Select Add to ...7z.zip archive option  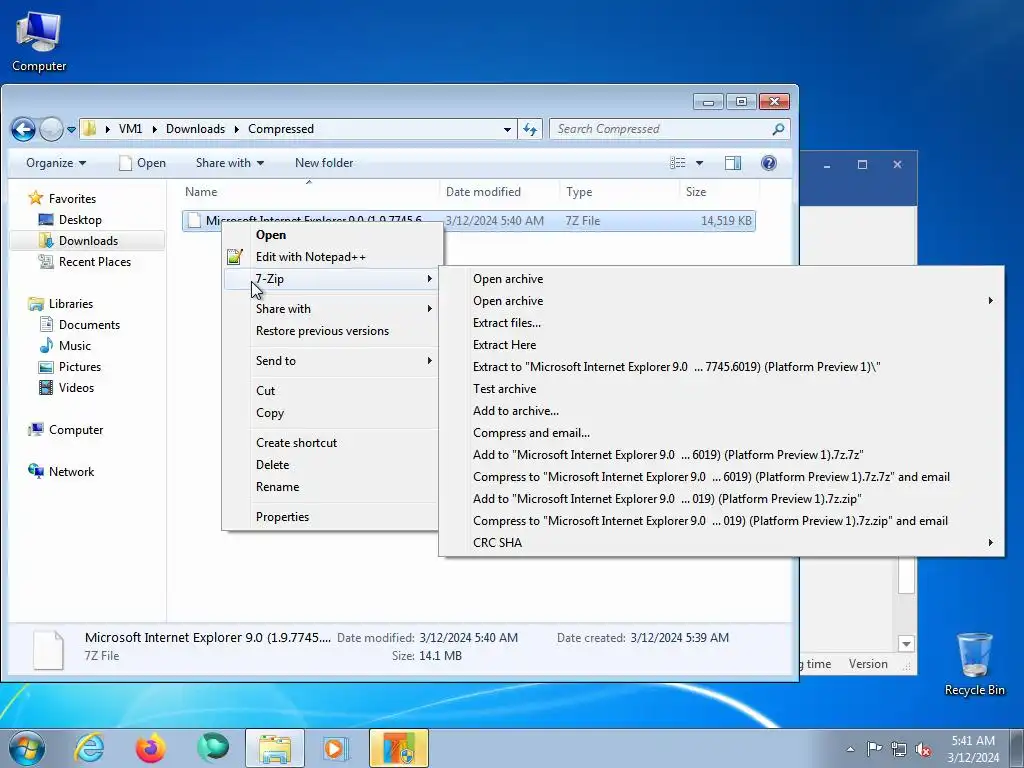pyautogui.click(x=721, y=499)
